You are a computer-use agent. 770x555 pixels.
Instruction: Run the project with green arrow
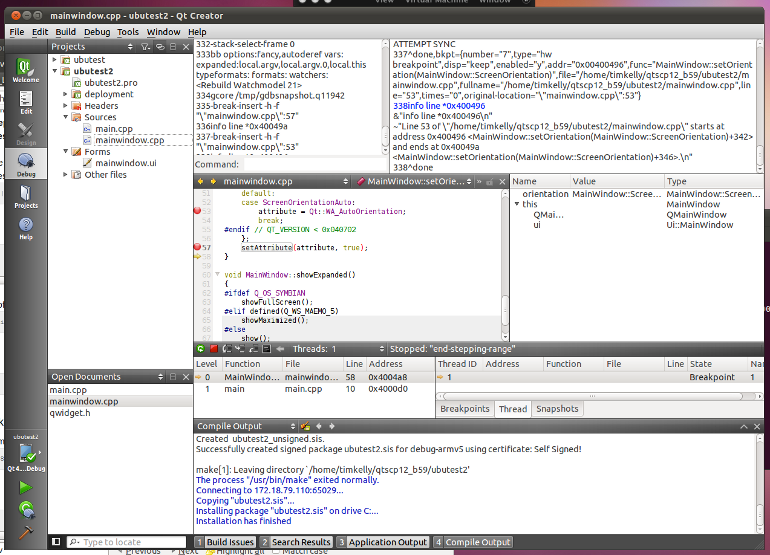tap(26, 488)
